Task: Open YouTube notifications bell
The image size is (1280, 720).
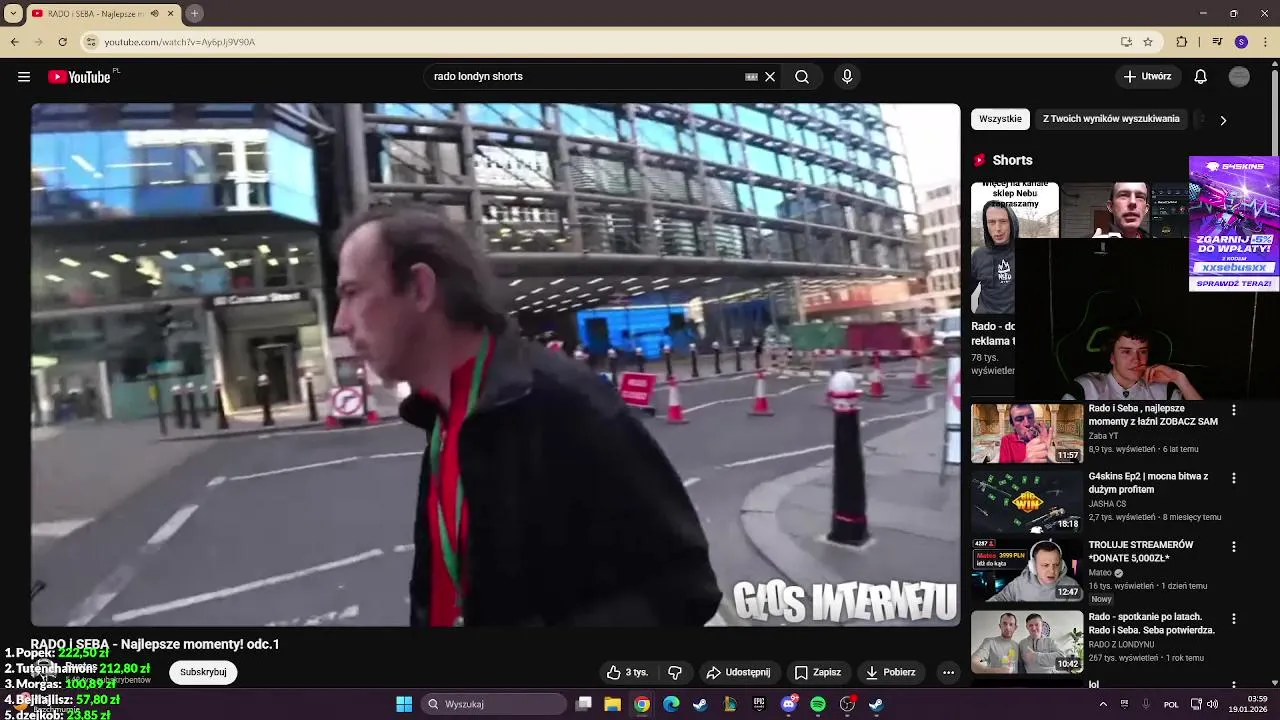Action: pyautogui.click(x=1201, y=77)
